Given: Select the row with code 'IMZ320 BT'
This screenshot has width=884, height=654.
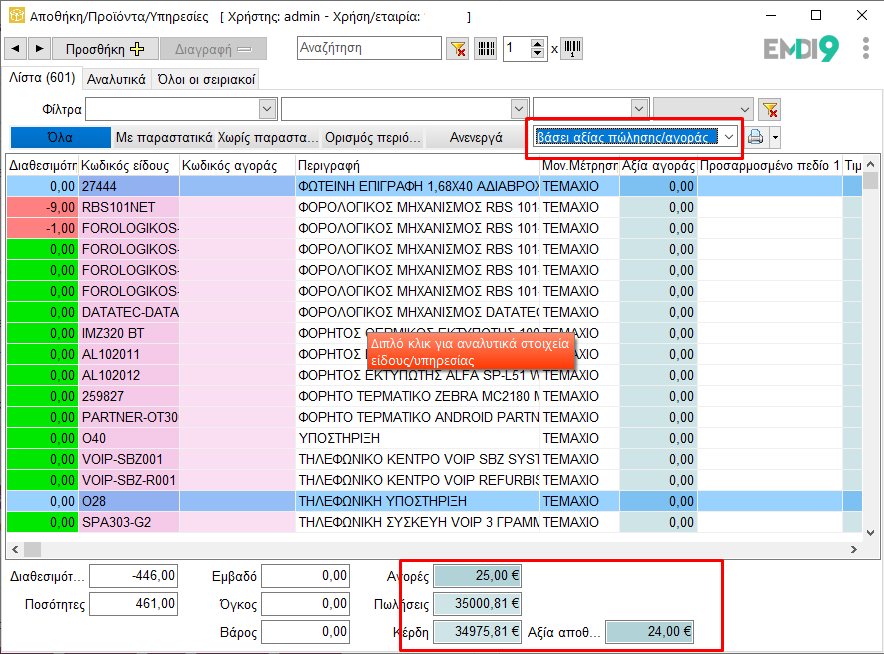Looking at the screenshot, I should click(x=434, y=333).
